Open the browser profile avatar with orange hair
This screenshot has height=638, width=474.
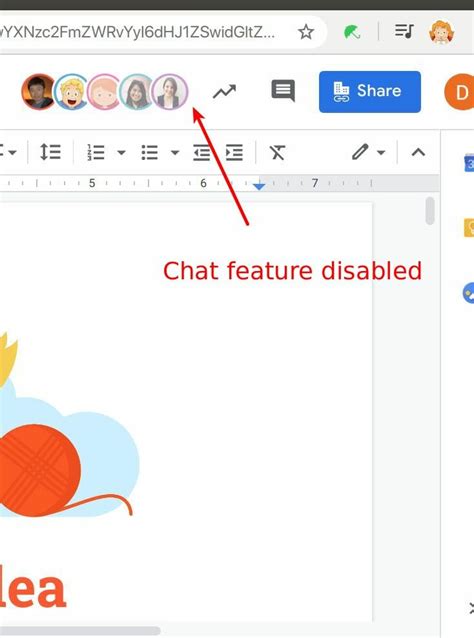[x=441, y=31]
